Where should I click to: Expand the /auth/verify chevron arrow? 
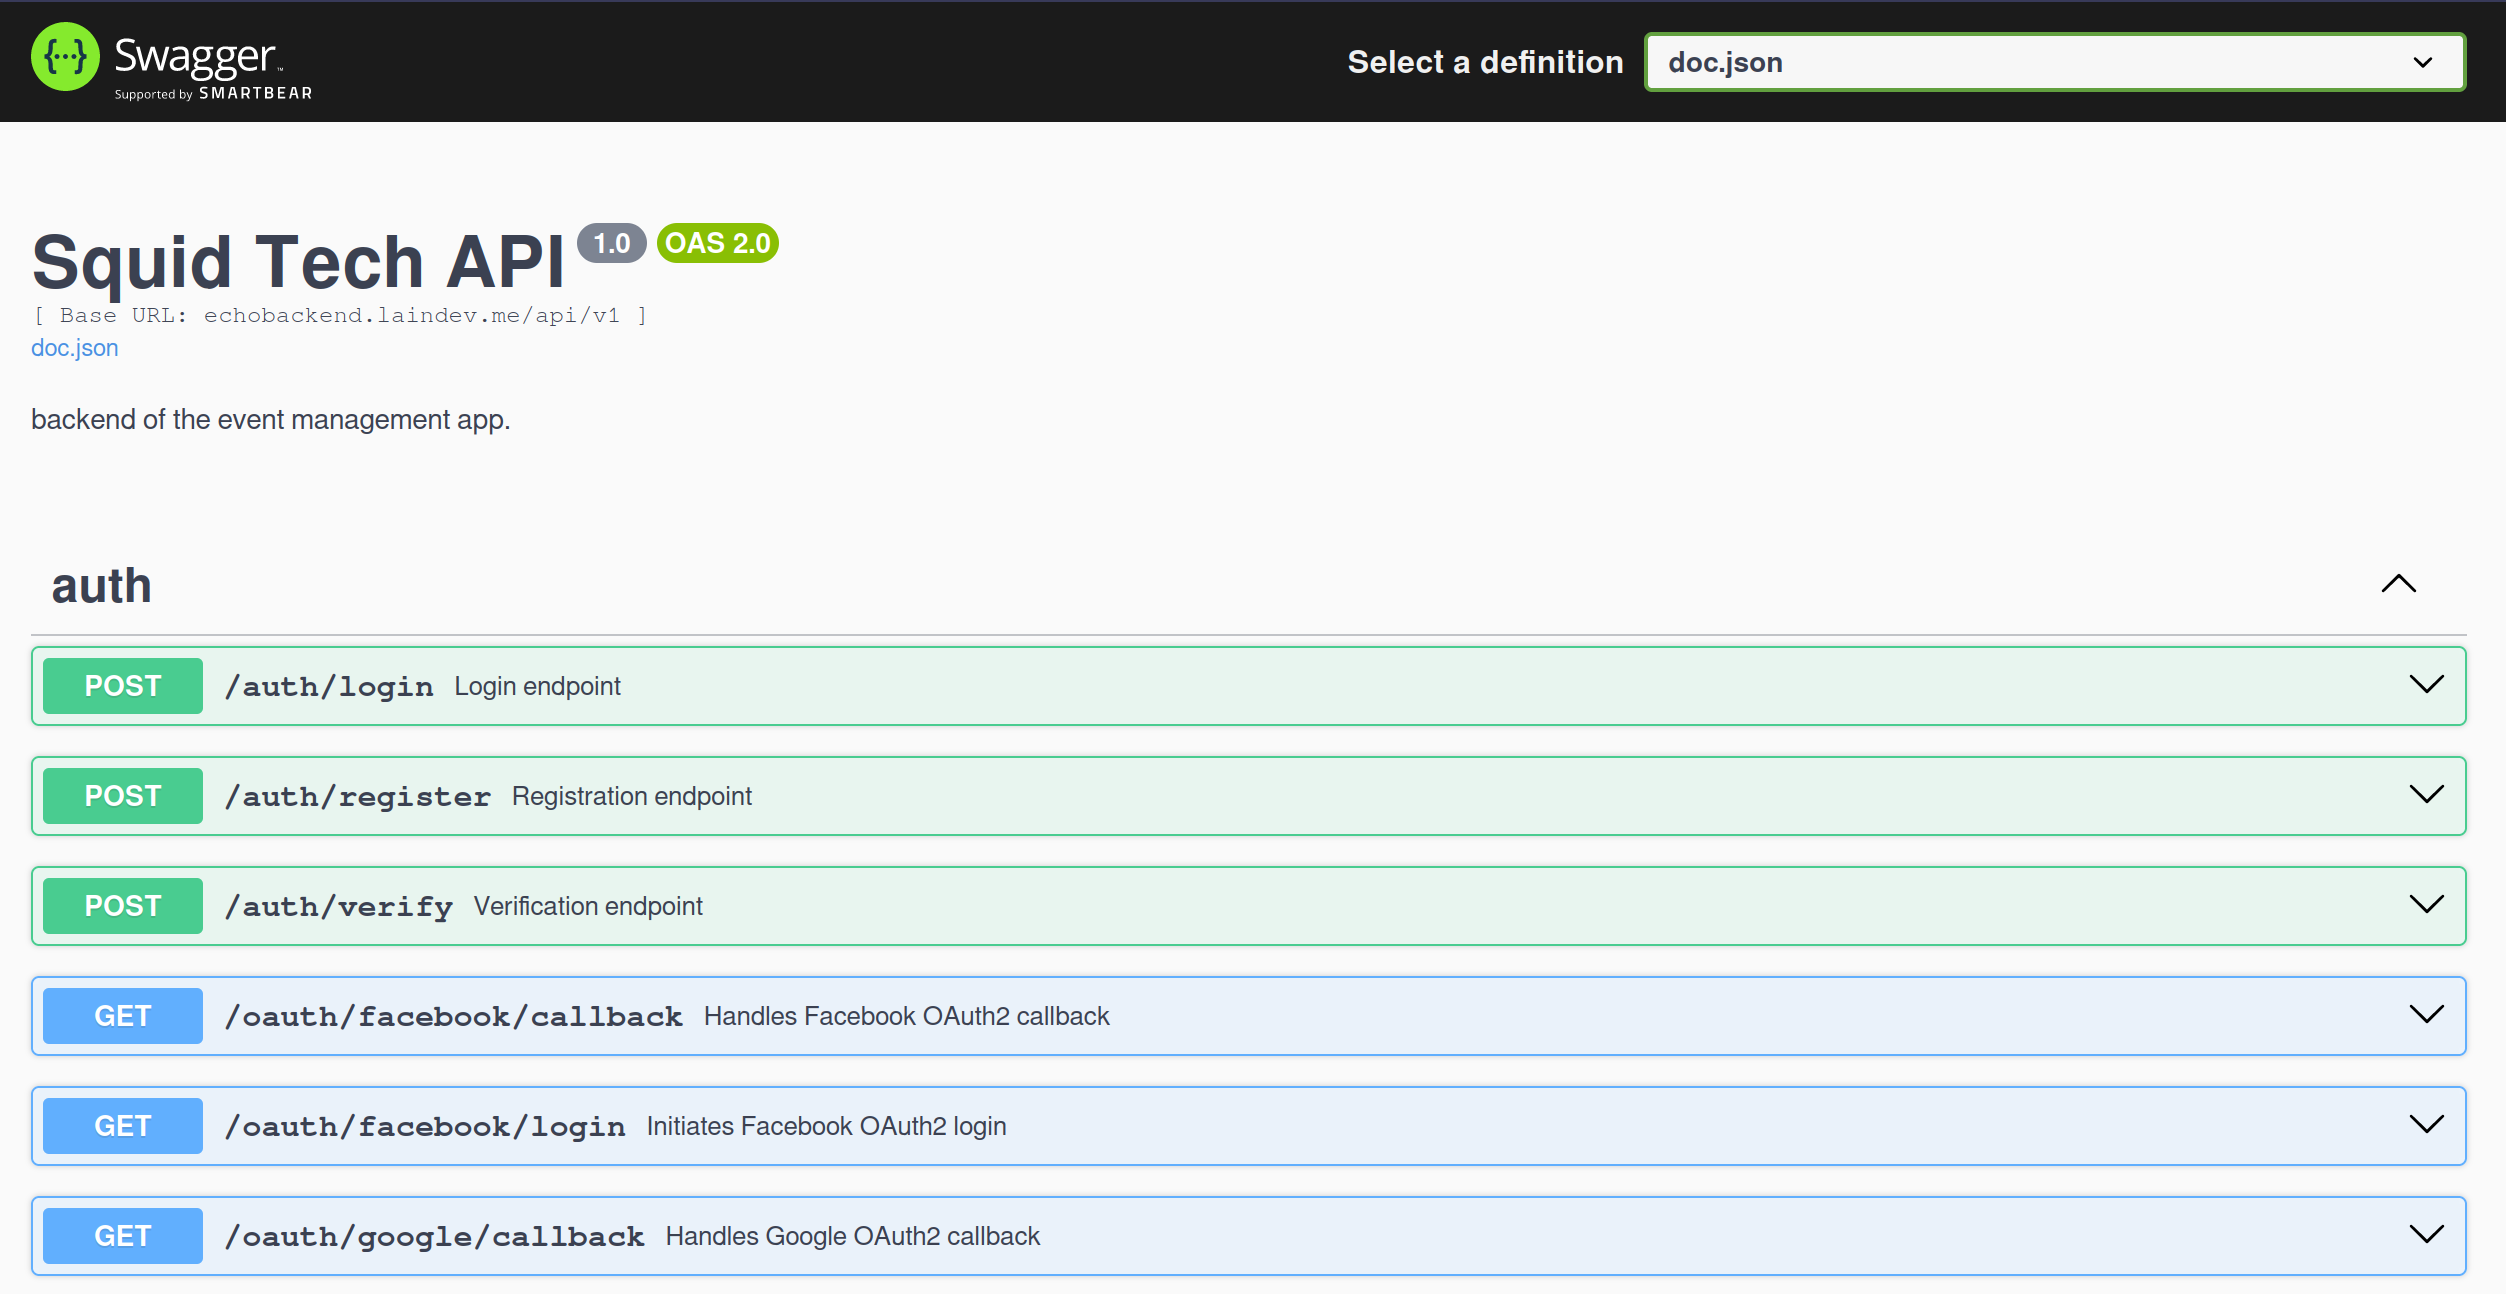tap(2426, 905)
